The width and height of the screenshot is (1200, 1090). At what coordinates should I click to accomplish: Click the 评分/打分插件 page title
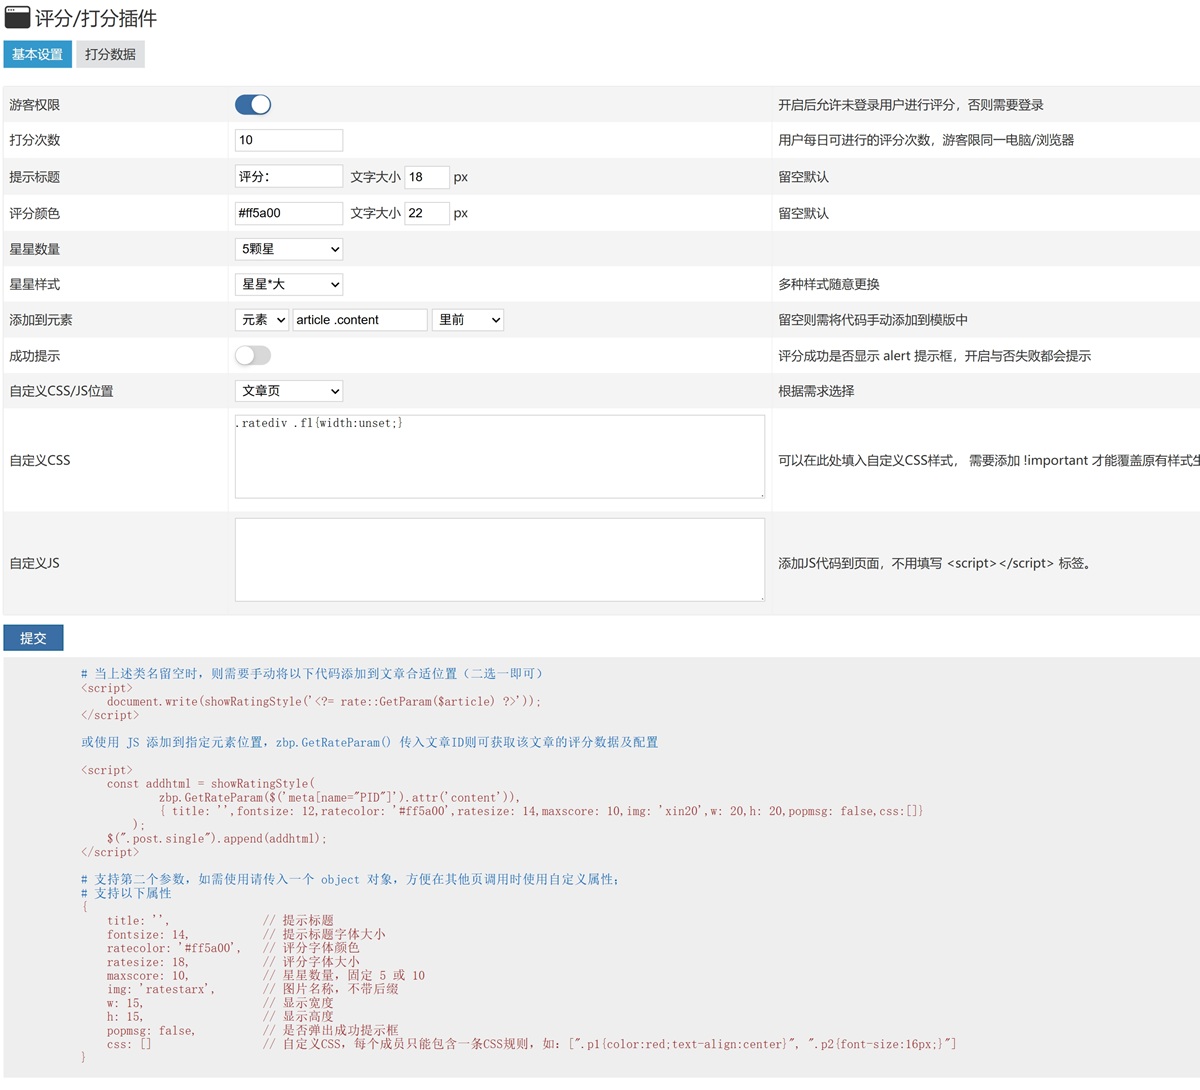click(96, 18)
